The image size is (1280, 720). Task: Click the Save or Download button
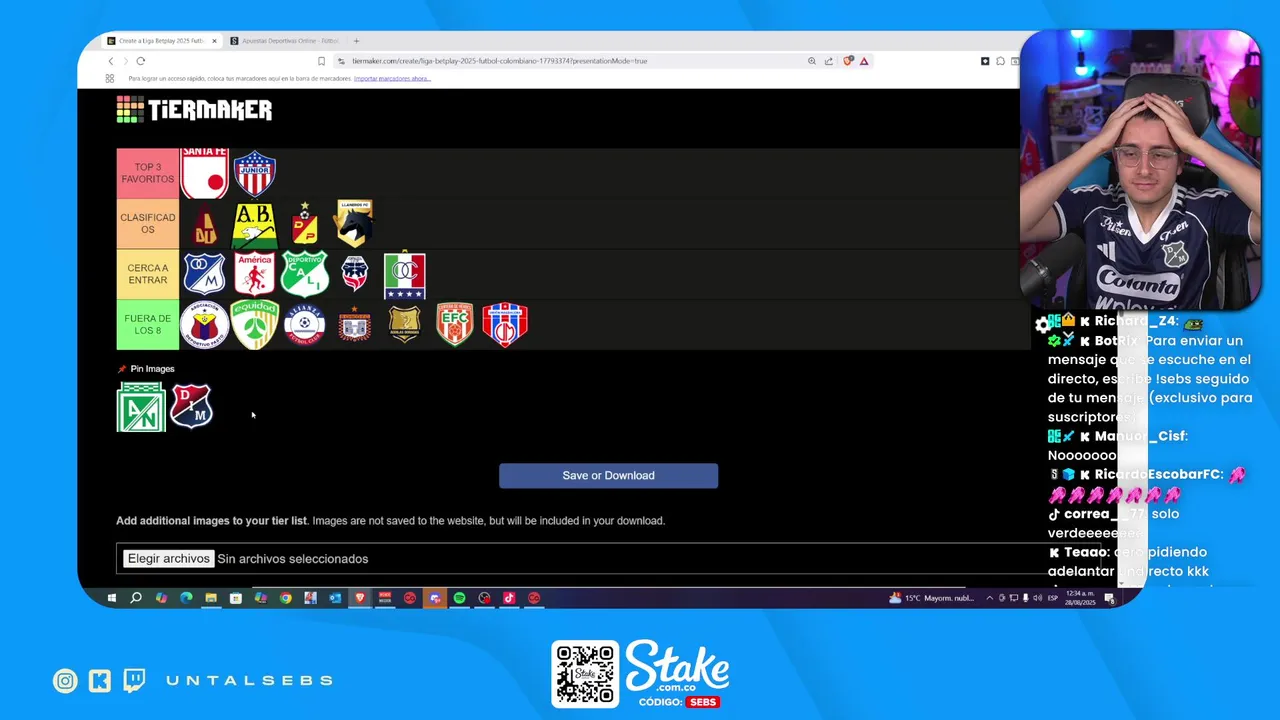tap(608, 475)
